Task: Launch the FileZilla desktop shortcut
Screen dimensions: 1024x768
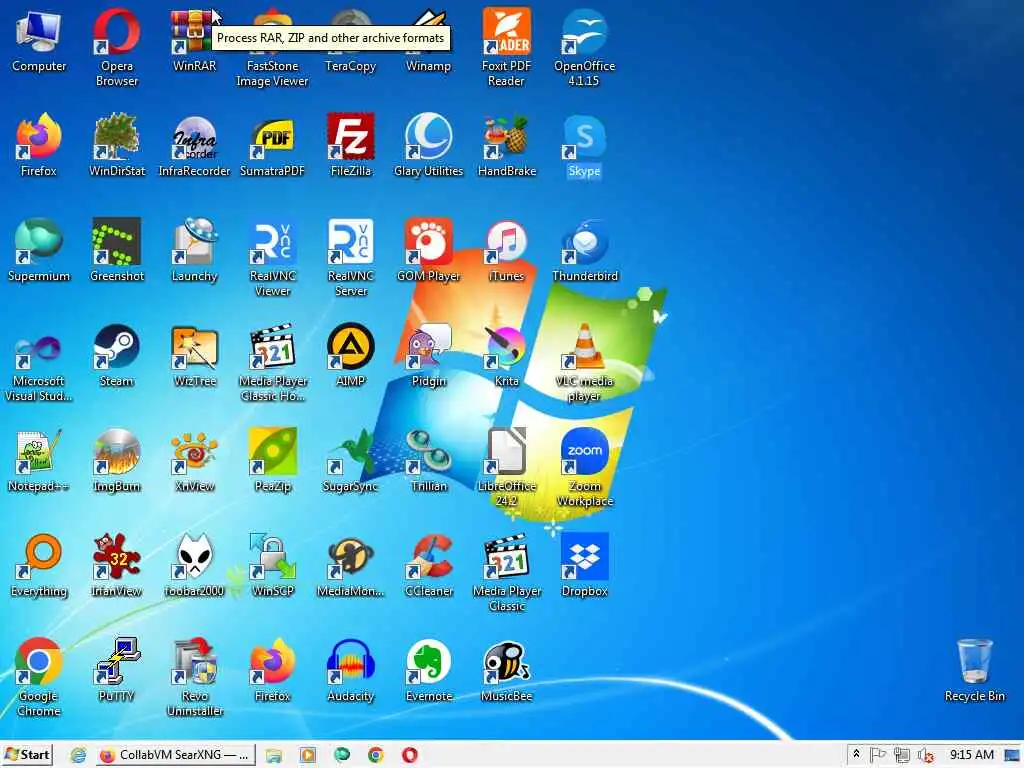Action: [x=351, y=145]
